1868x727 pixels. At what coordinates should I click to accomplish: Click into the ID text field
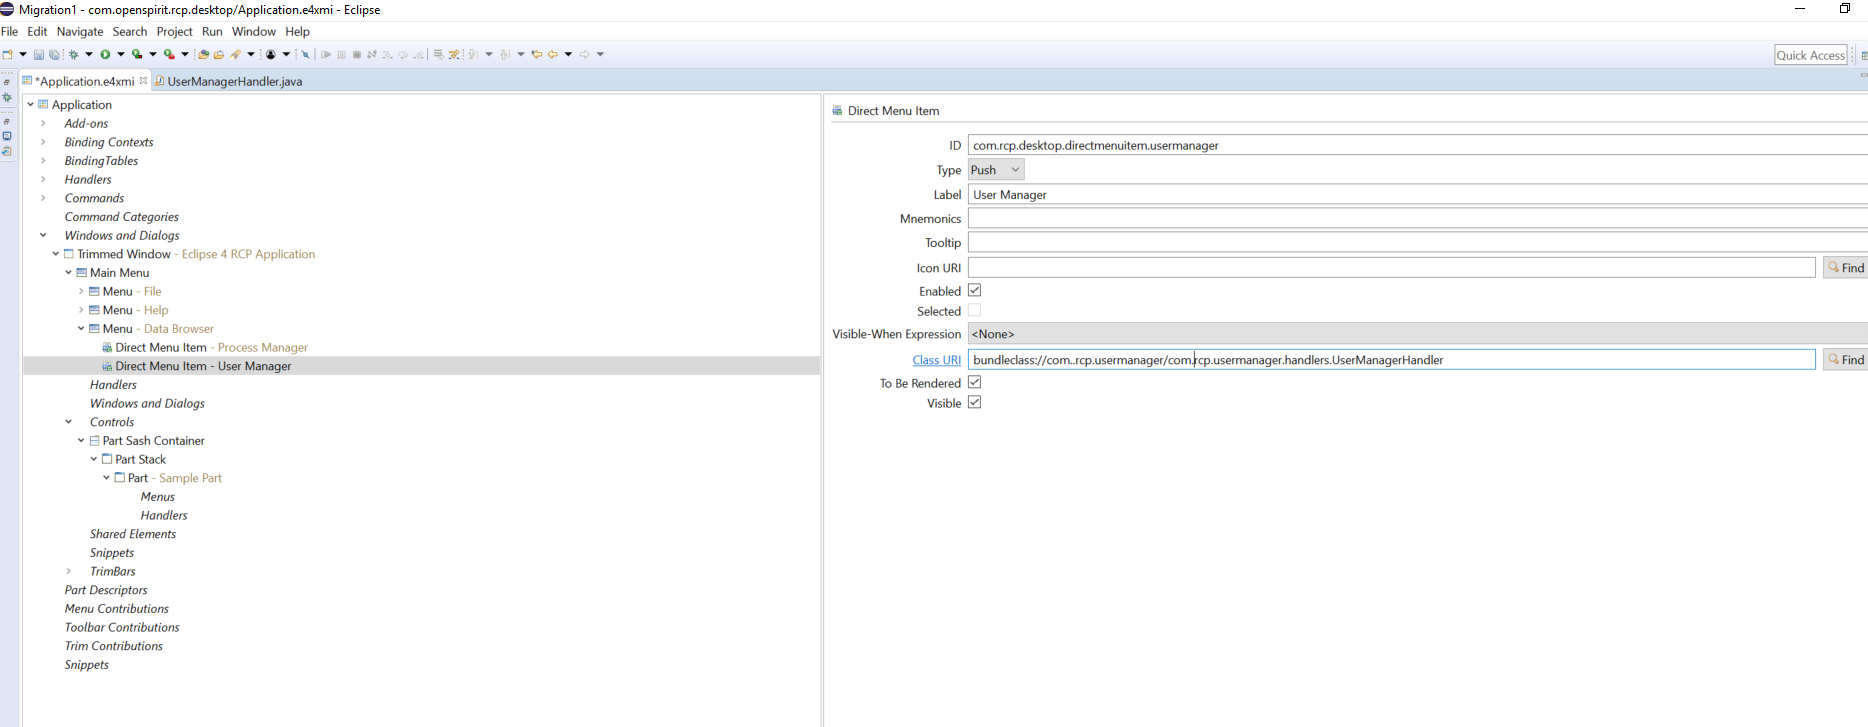point(1417,145)
